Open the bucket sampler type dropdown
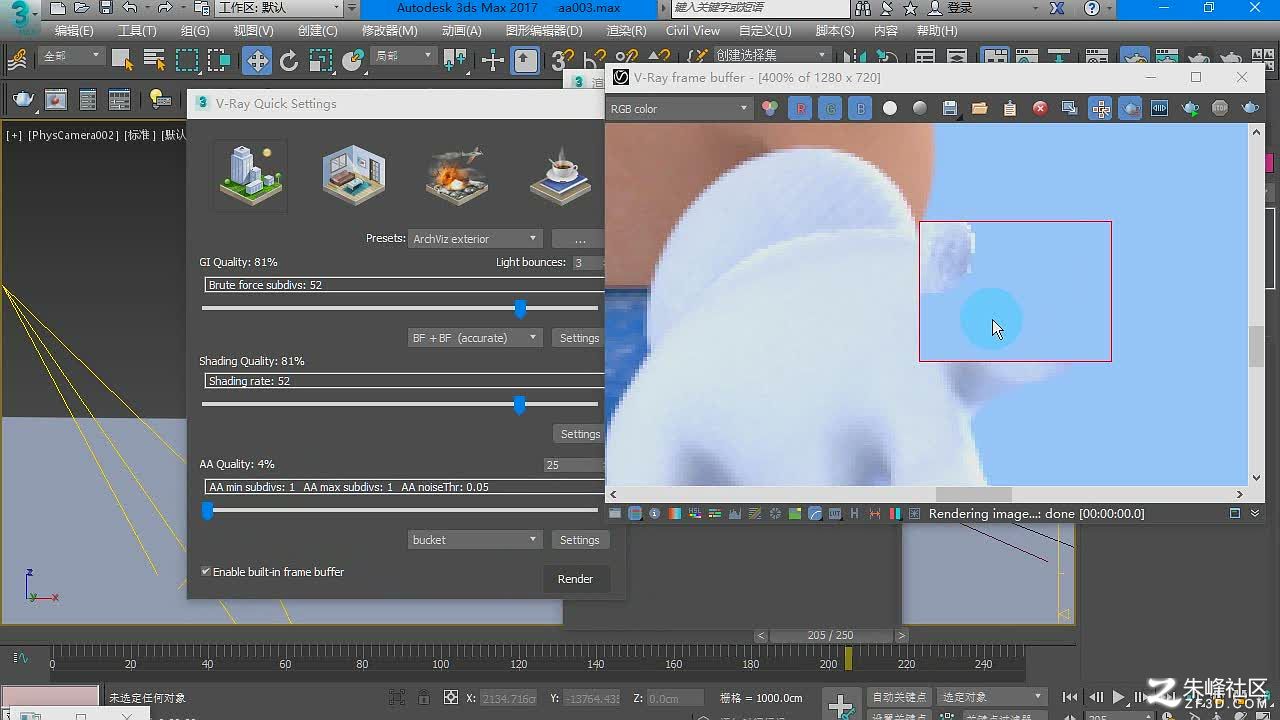This screenshot has width=1280, height=720. [x=475, y=540]
